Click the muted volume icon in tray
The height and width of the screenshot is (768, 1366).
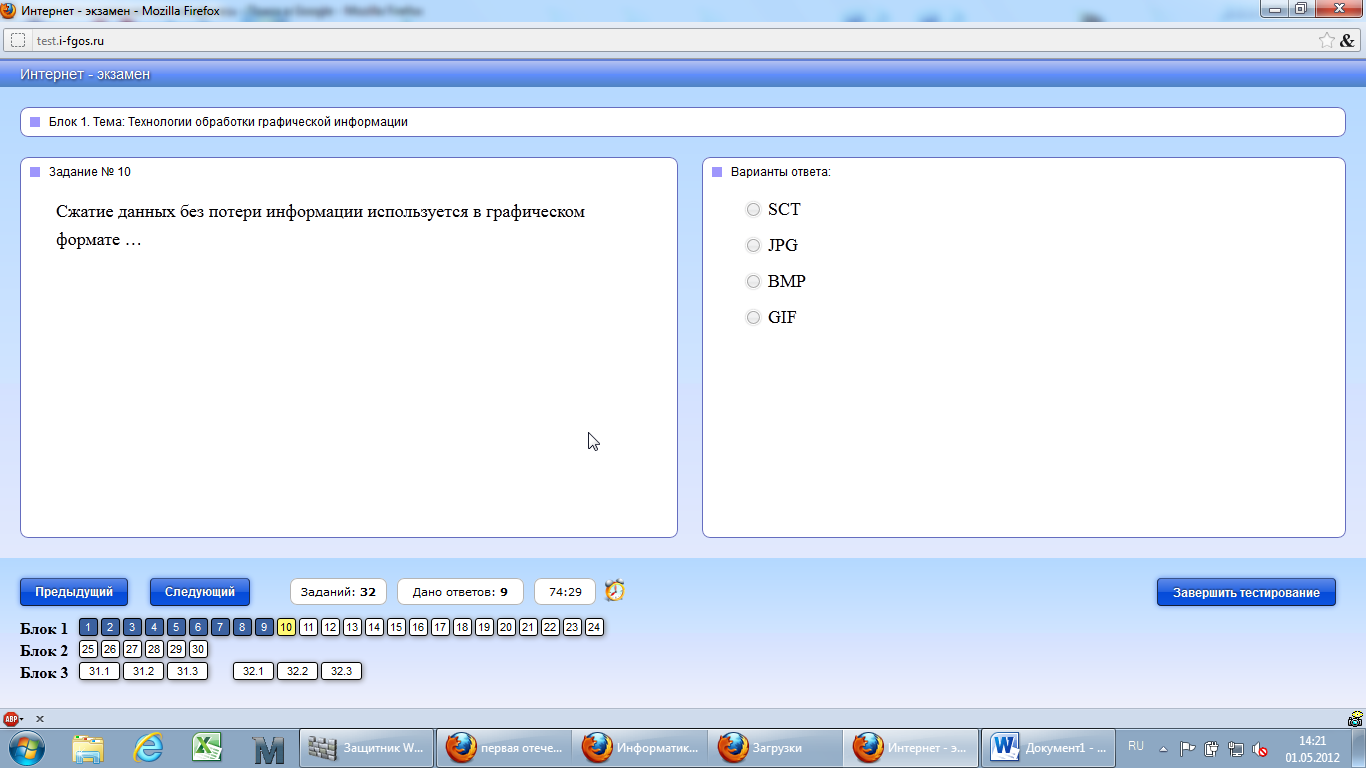[1260, 748]
